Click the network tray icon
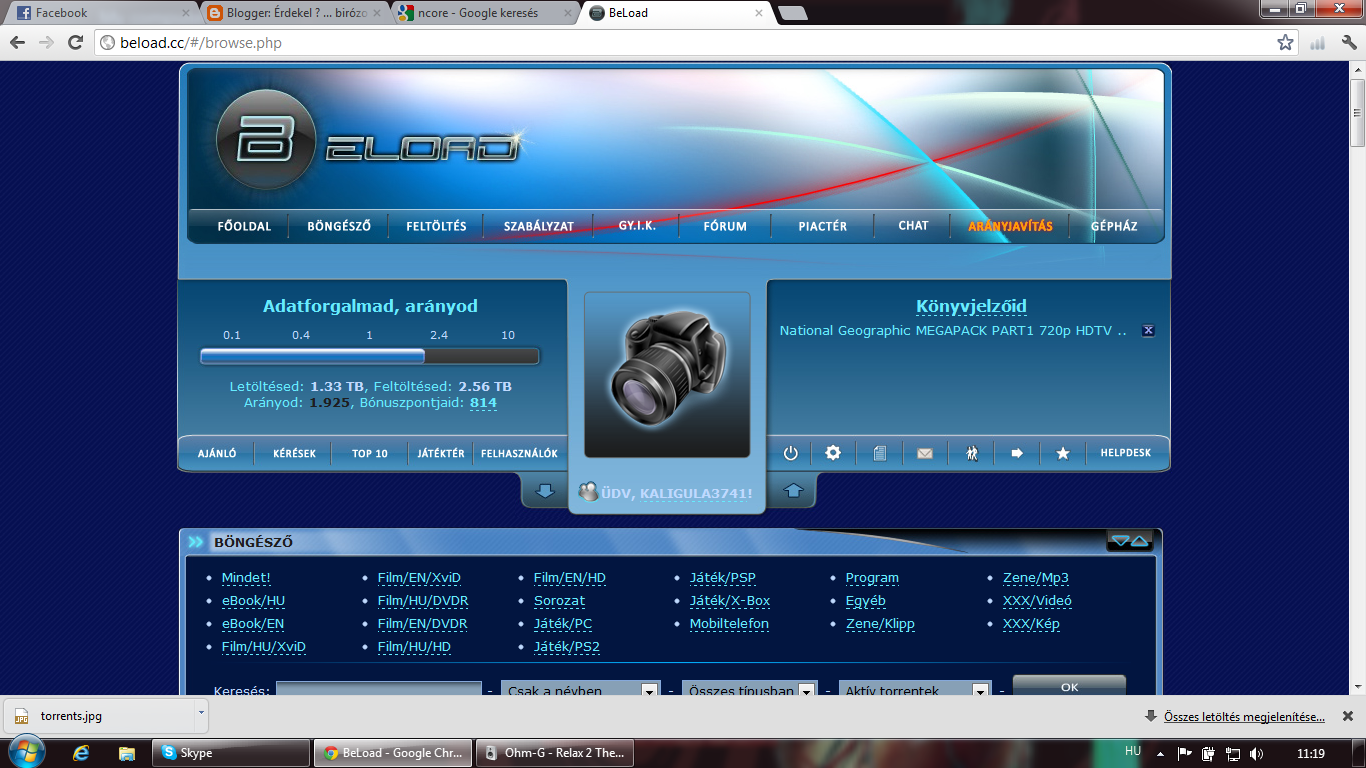The image size is (1366, 768). pos(1232,753)
